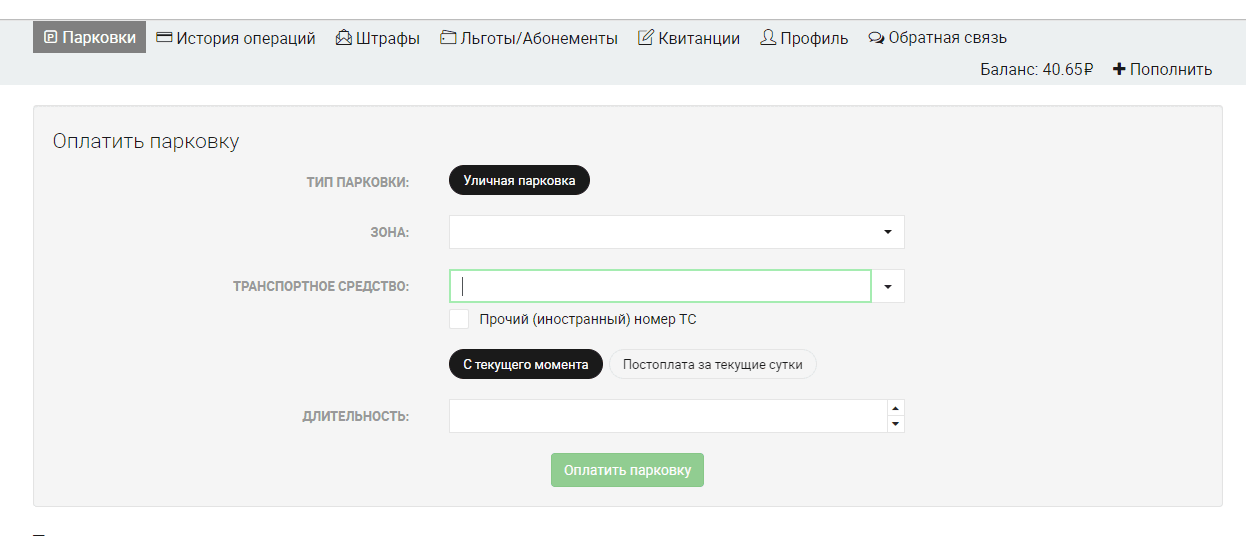
Task: Click the envelope icon beside Штрафы
Action: tap(344, 38)
